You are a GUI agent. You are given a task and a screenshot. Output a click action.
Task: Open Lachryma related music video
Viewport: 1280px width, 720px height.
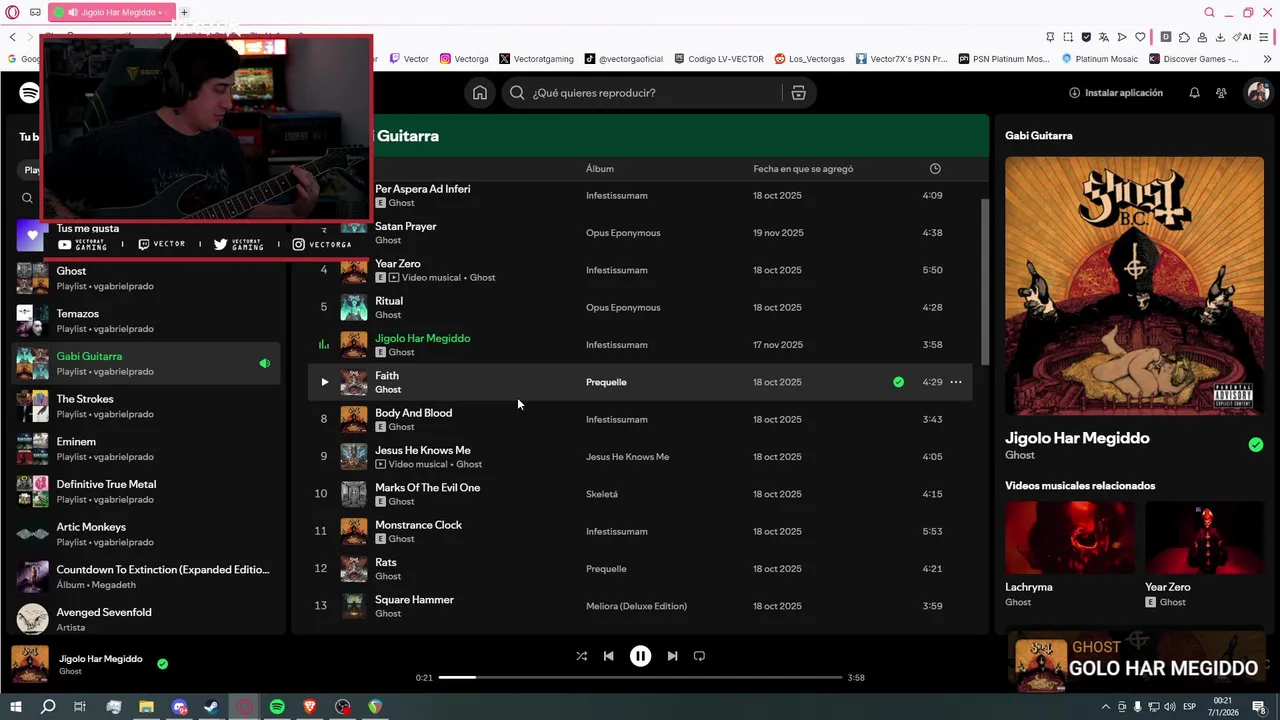(x=1070, y=537)
